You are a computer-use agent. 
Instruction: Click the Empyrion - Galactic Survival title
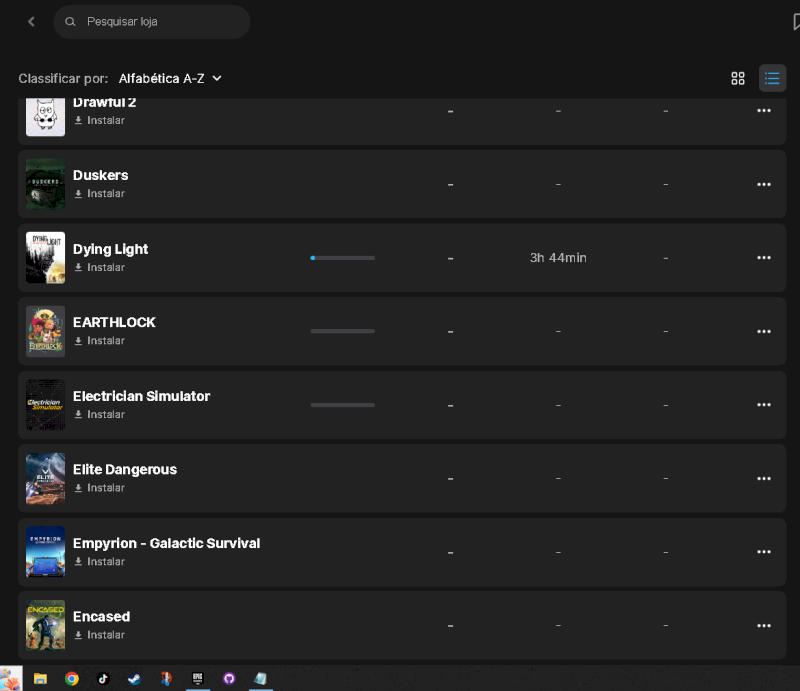pyautogui.click(x=166, y=543)
